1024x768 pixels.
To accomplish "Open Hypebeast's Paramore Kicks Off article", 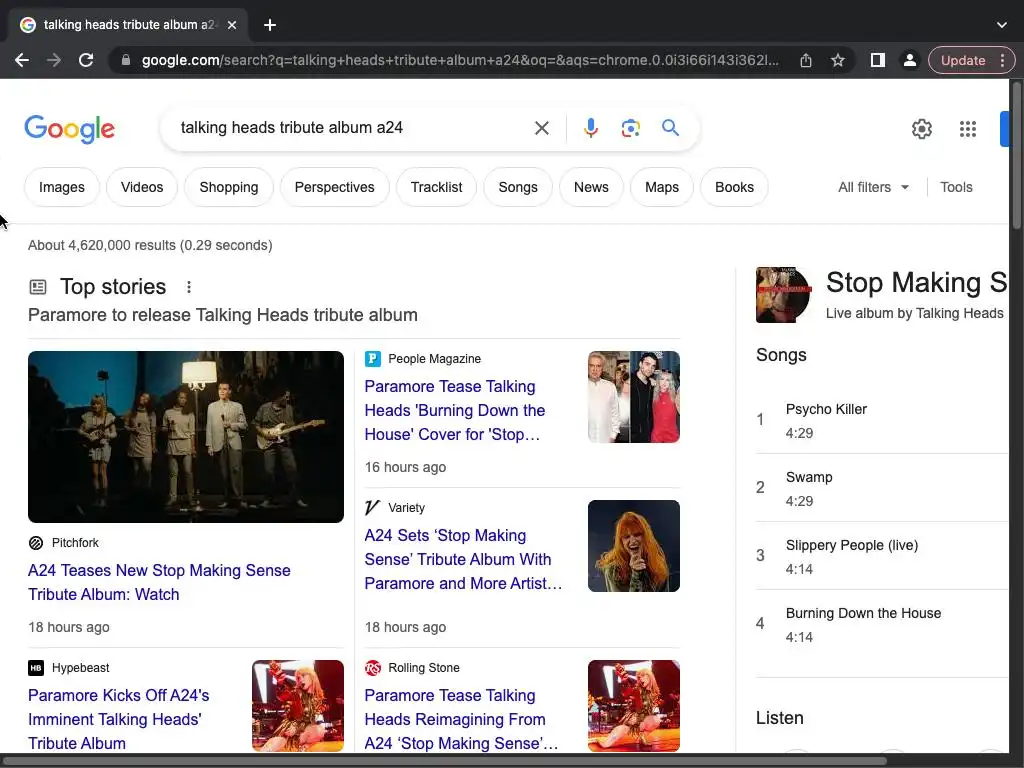I will pos(119,720).
